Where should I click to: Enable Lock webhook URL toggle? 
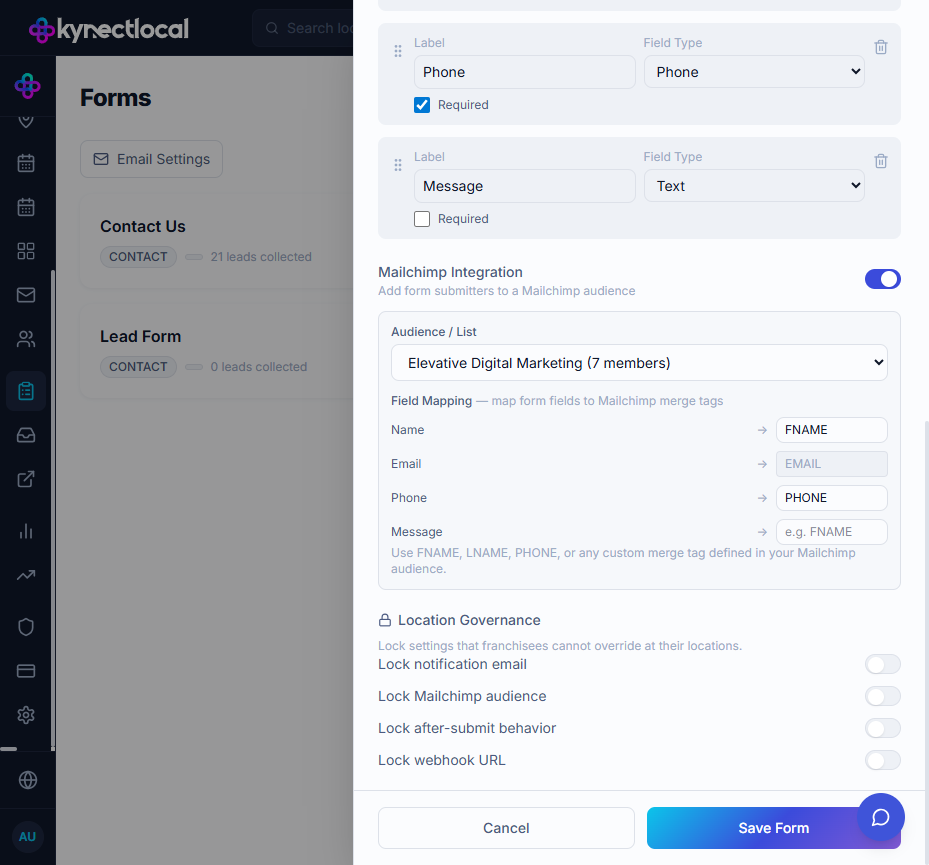point(882,760)
